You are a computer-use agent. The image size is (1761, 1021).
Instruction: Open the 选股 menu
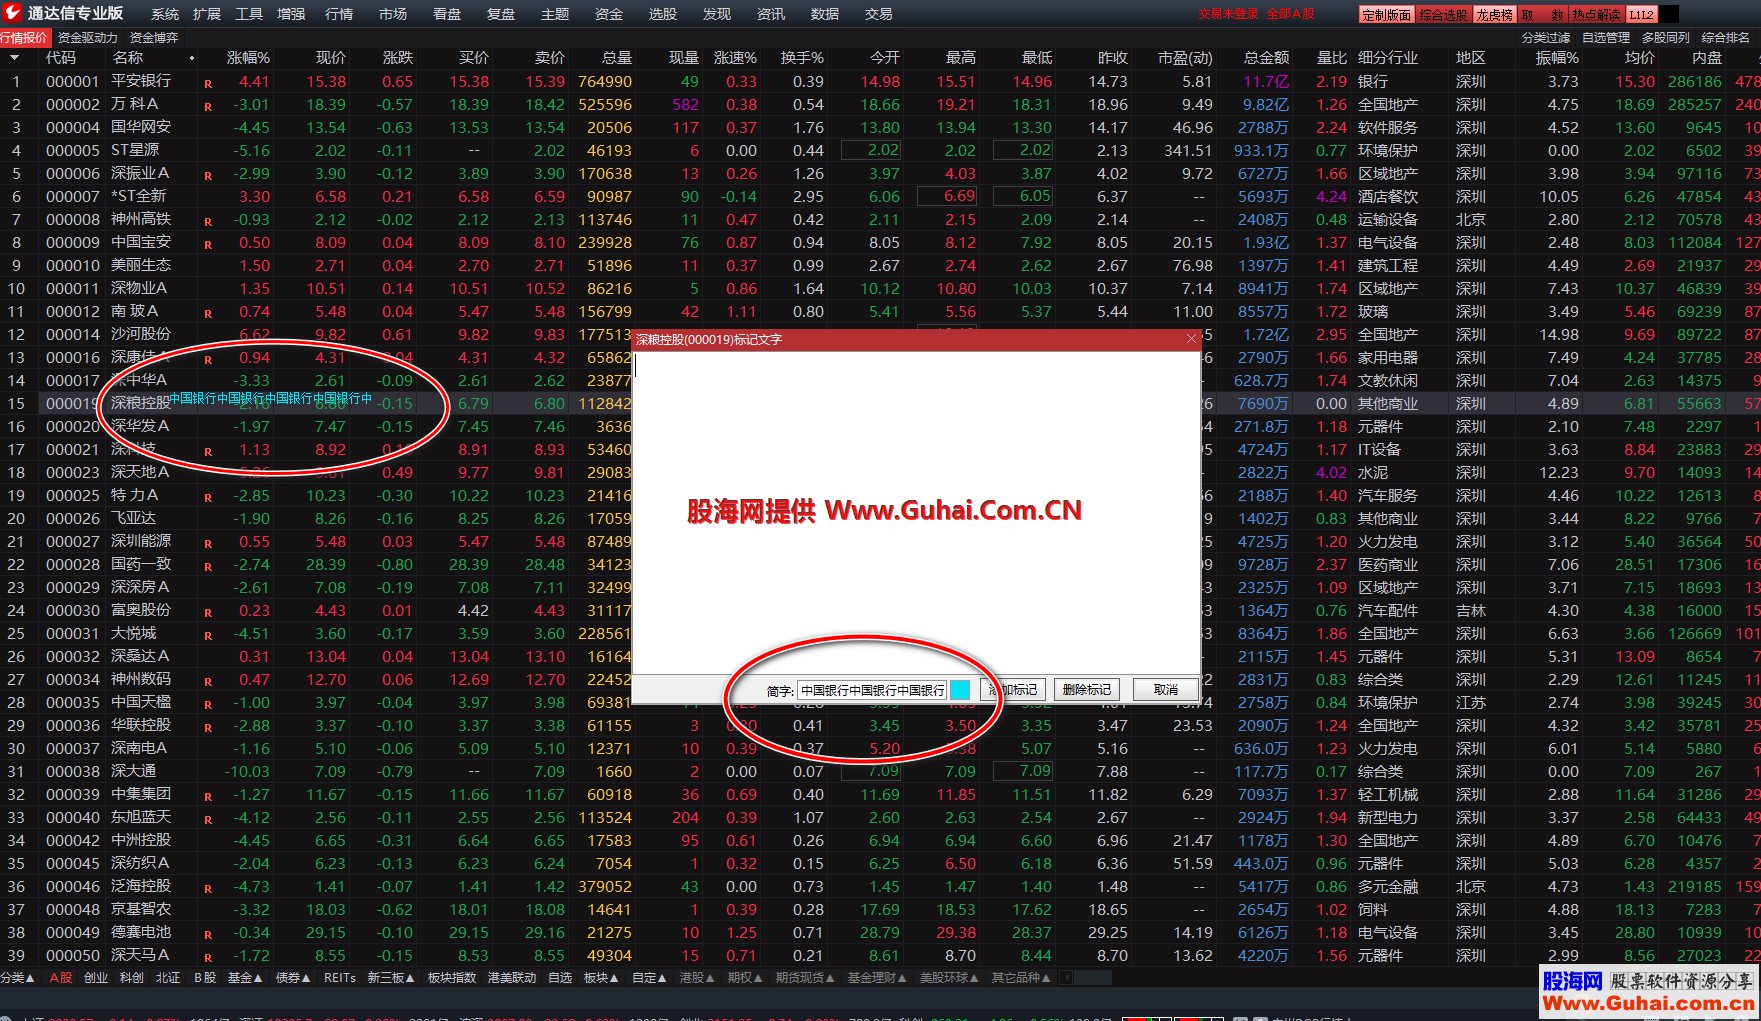[x=663, y=14]
